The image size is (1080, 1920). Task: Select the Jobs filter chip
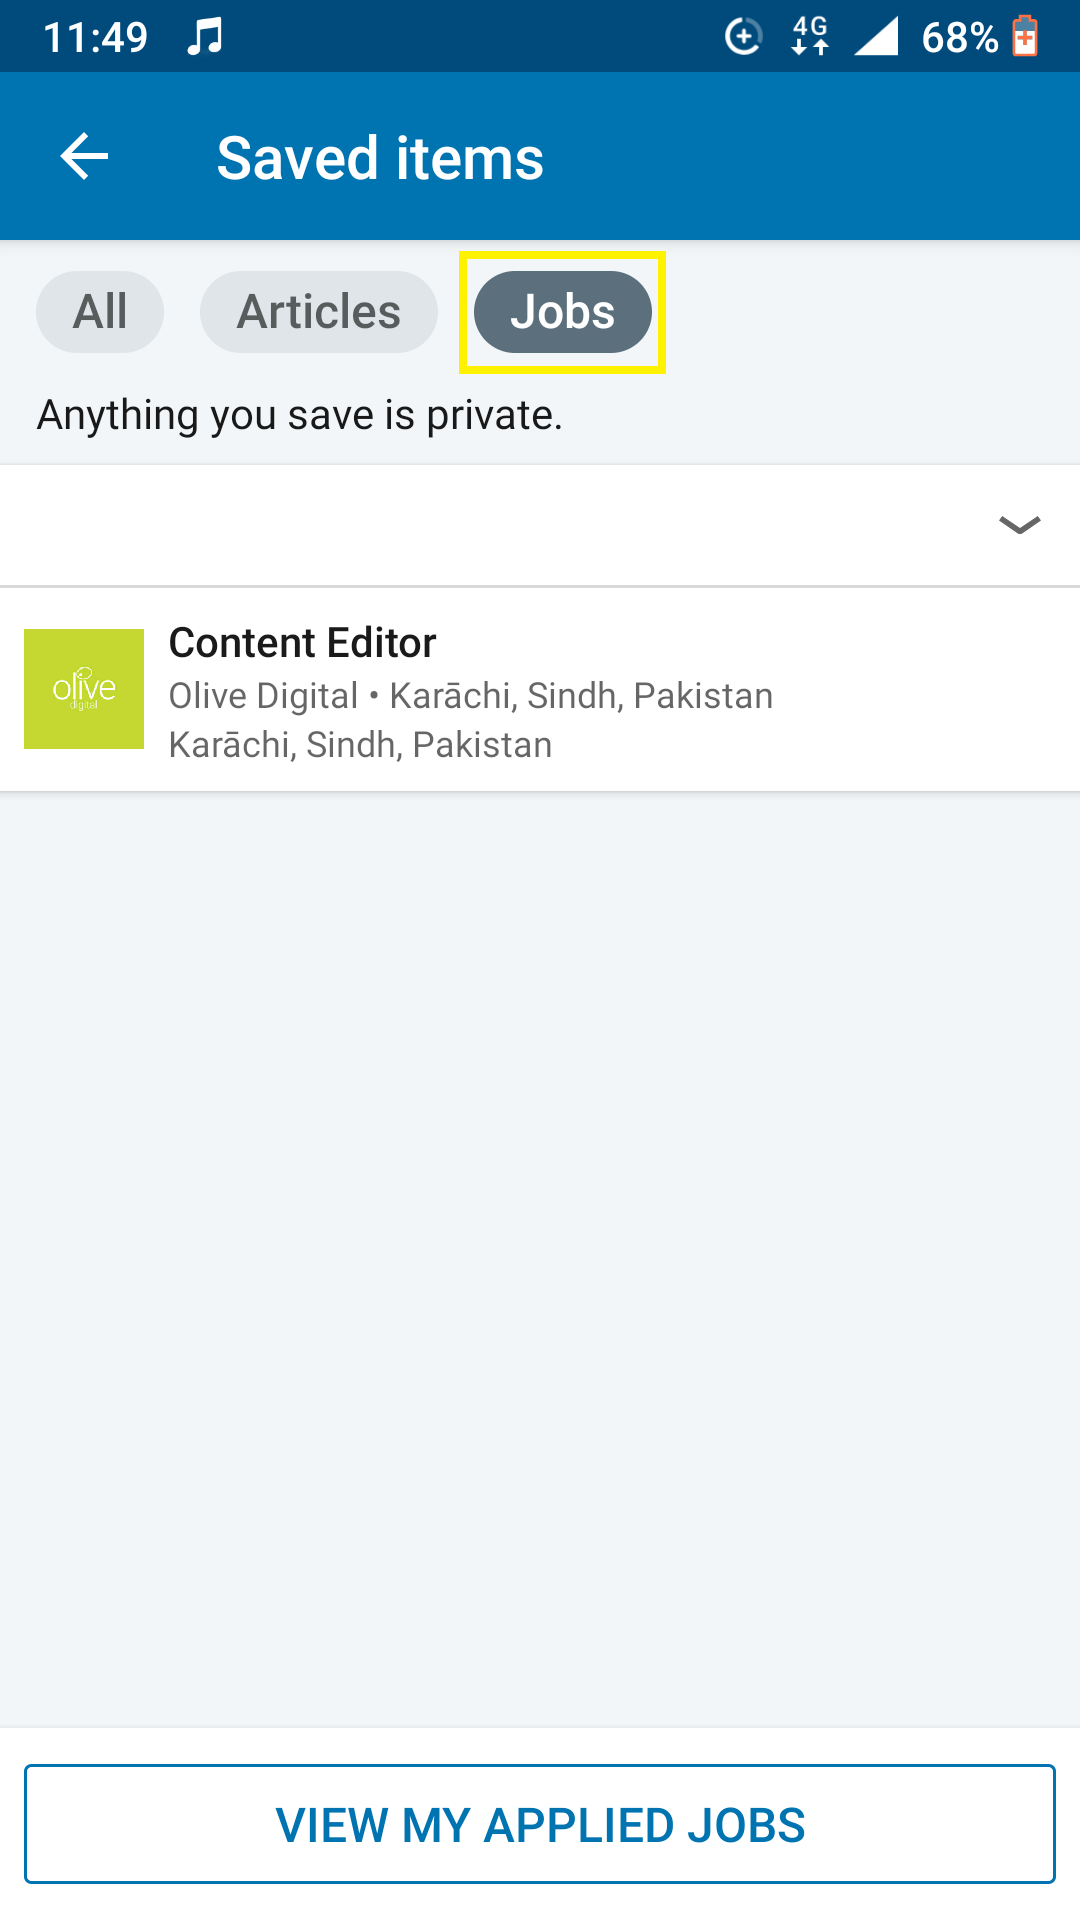pyautogui.click(x=563, y=312)
